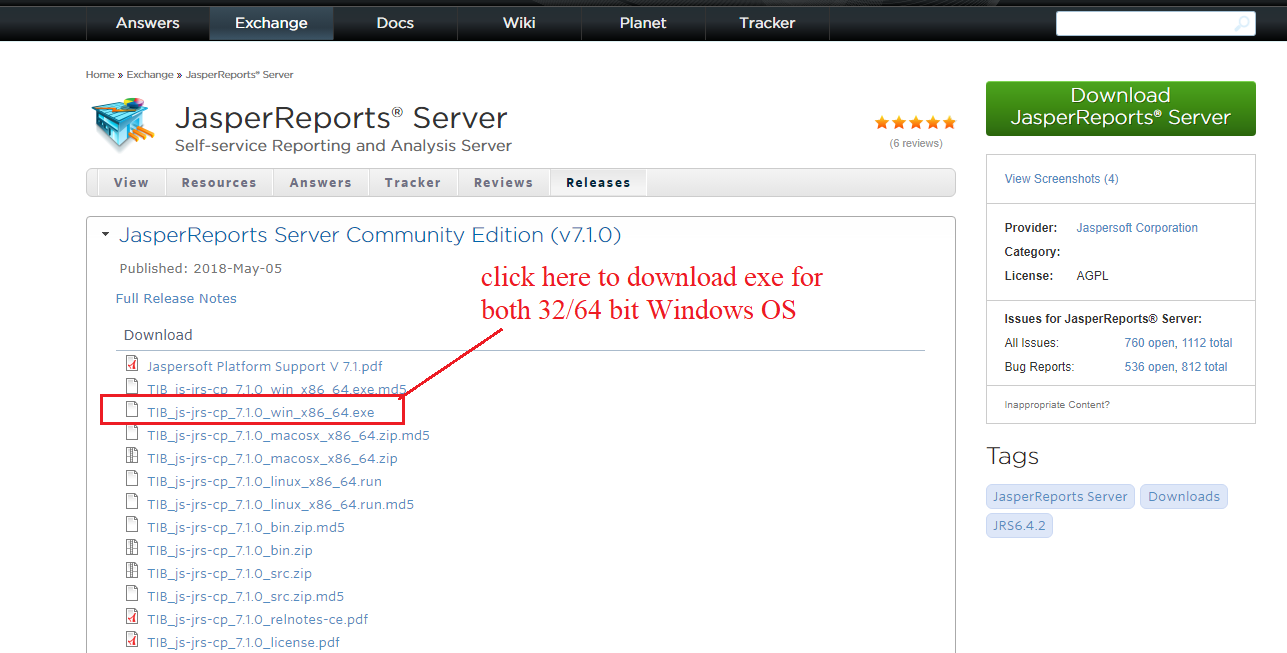Viewport: 1287px width, 653px height.
Task: Click PDF icon beside license.pdf
Action: (x=132, y=641)
